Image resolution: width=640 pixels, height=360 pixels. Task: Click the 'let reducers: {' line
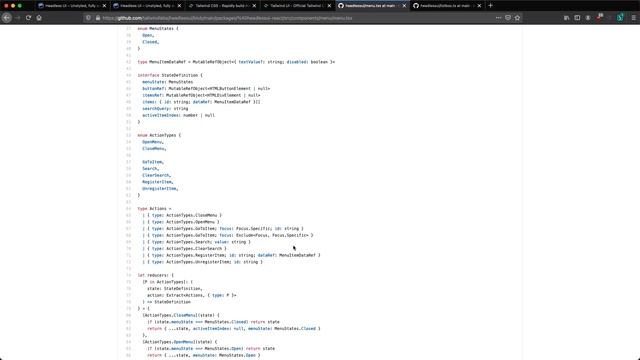(x=156, y=275)
